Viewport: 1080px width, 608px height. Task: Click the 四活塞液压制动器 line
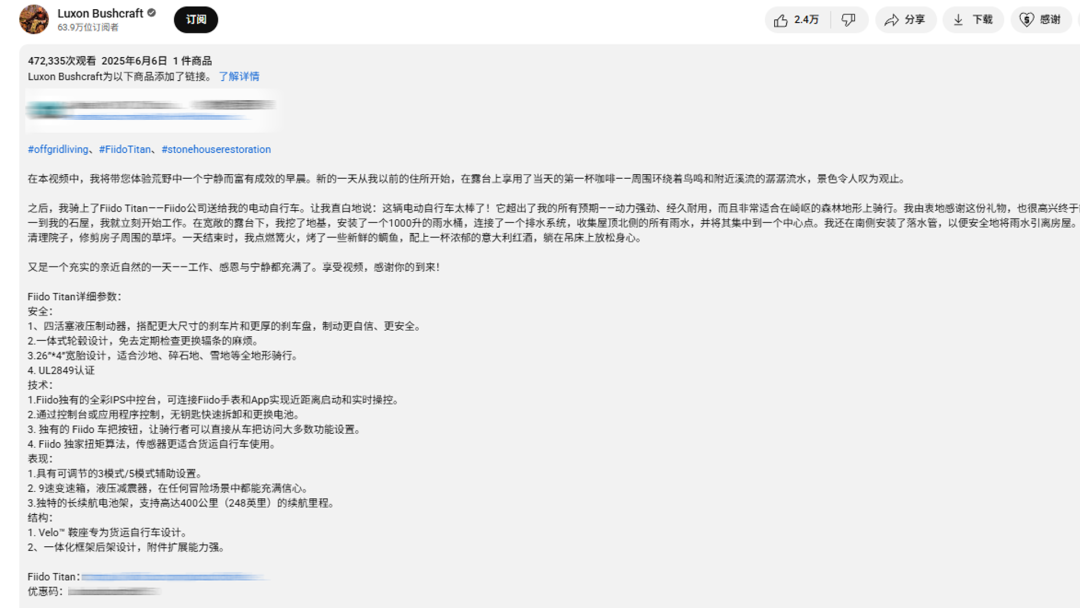coord(225,326)
